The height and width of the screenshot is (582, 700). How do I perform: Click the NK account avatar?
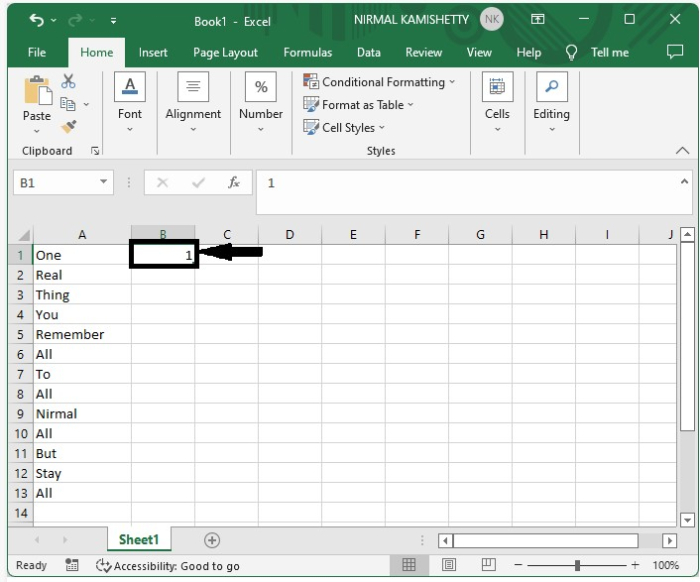coord(492,19)
